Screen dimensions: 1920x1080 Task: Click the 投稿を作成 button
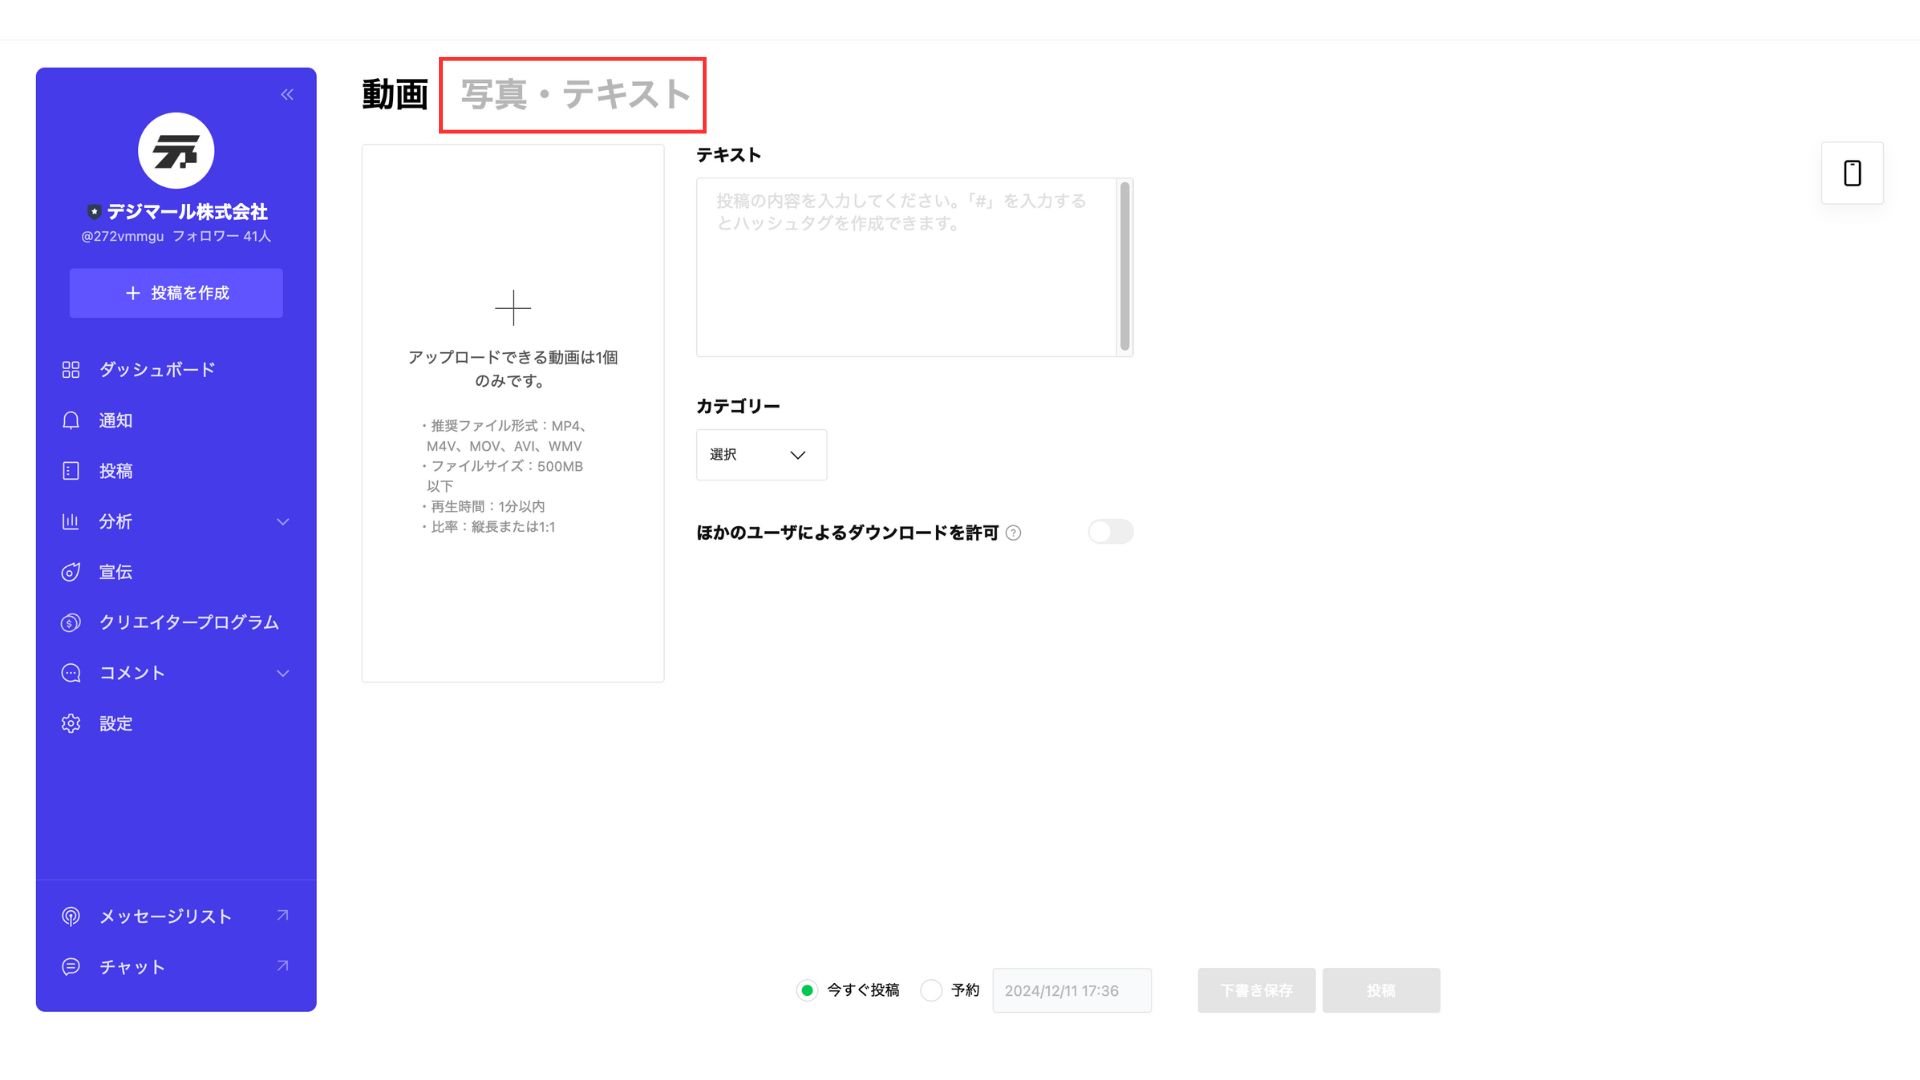(x=176, y=293)
